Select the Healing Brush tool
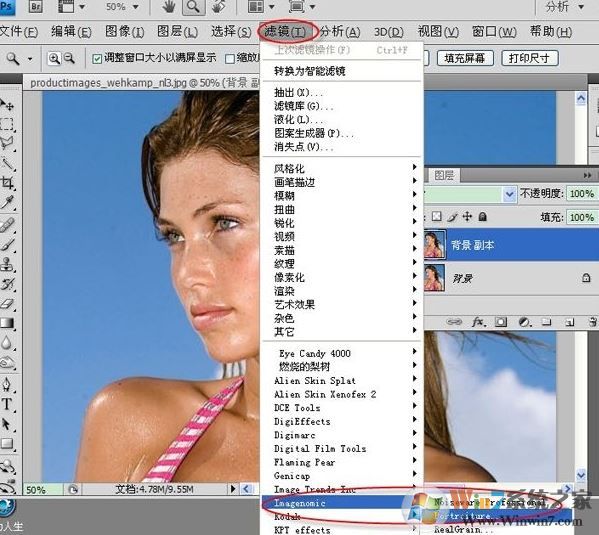This screenshot has width=599, height=535. tap(7, 225)
